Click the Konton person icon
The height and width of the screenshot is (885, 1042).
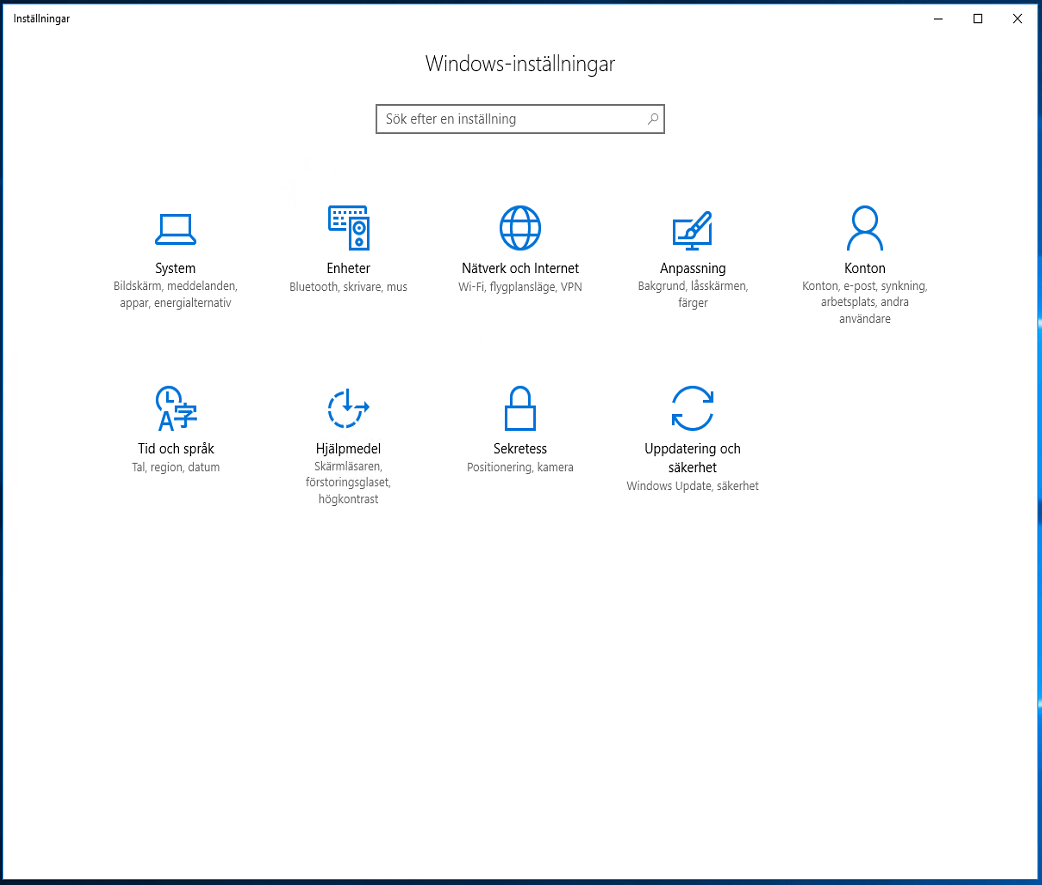(864, 228)
